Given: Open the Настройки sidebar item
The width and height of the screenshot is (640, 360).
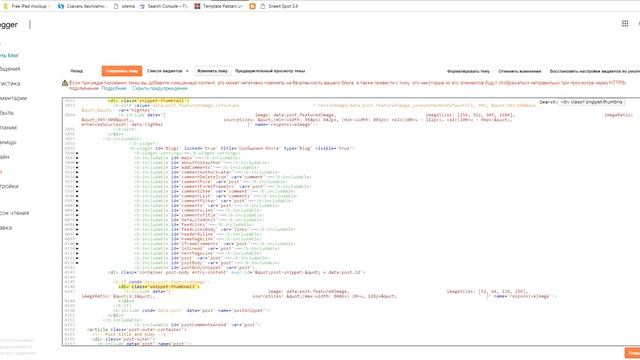Looking at the screenshot, I should pyautogui.click(x=9, y=187).
